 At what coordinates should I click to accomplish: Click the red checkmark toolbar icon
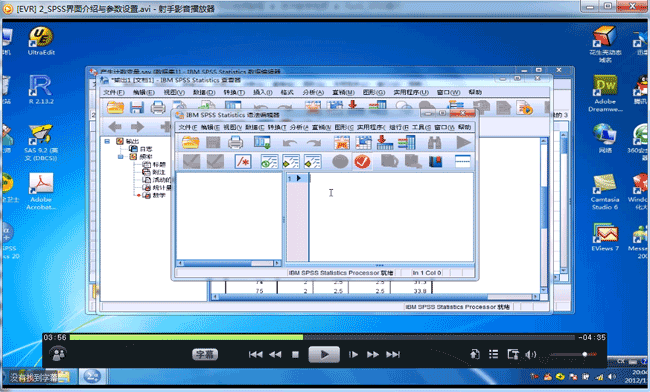click(x=362, y=162)
